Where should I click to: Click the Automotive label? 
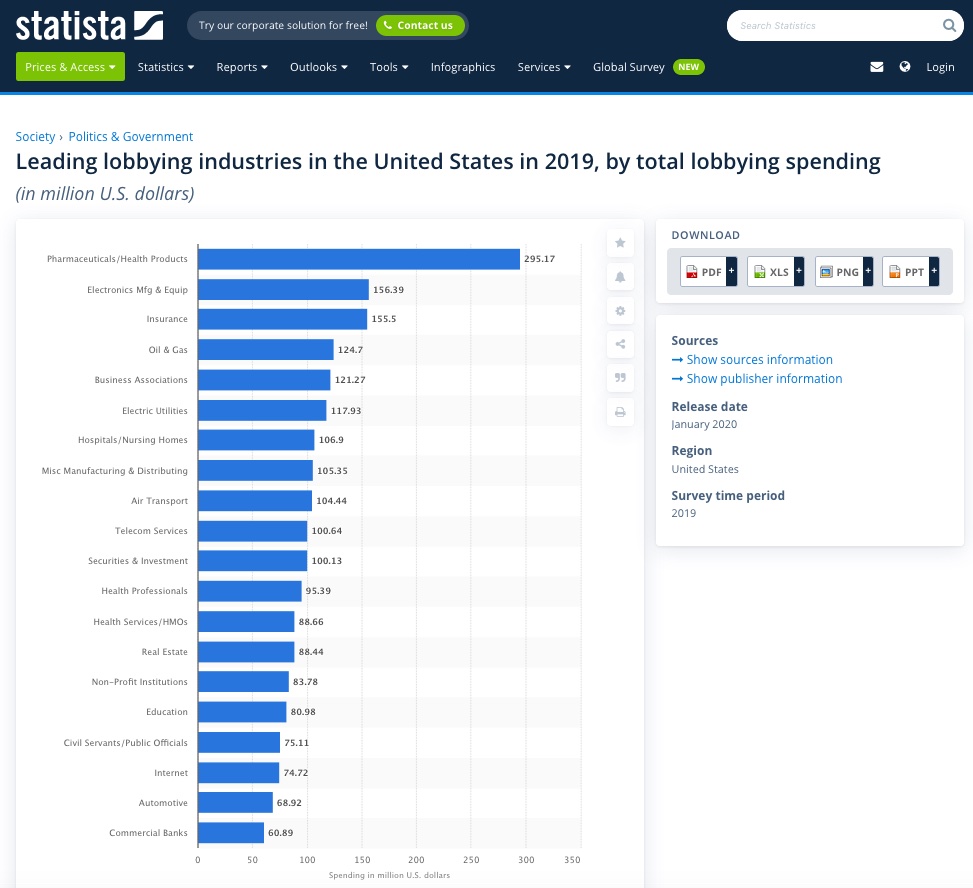click(x=163, y=802)
